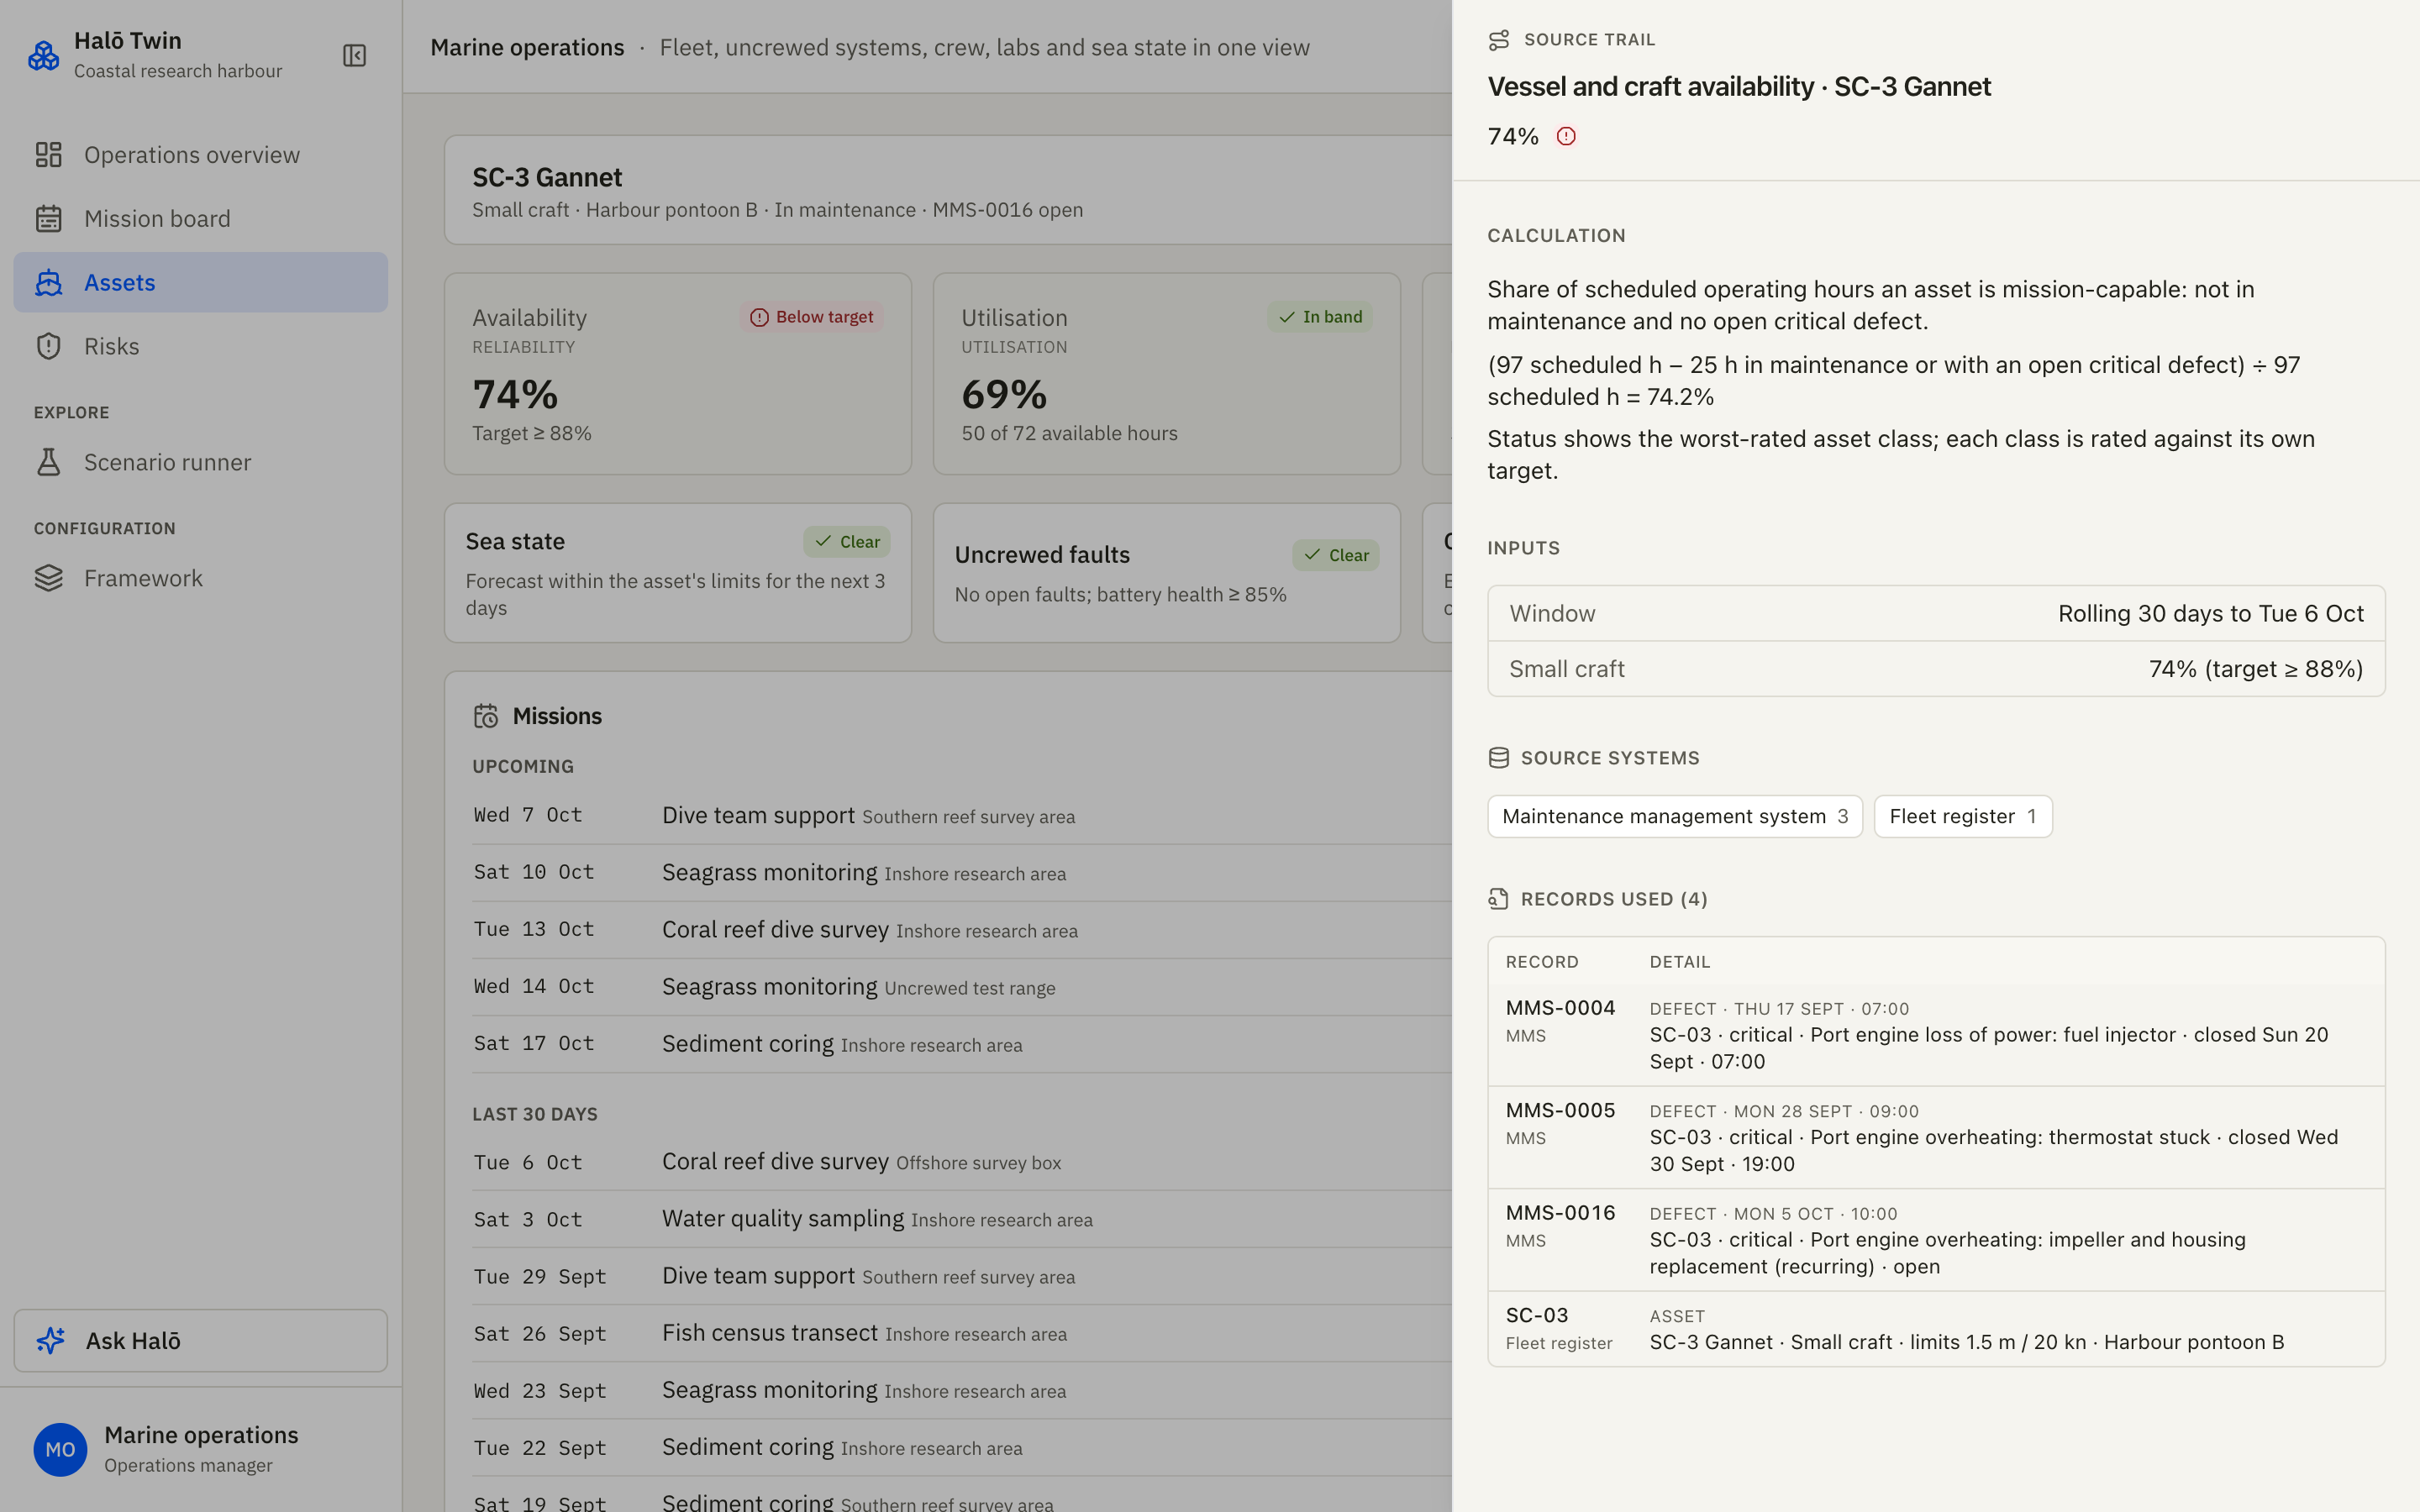
Task: Collapse the sidebar panel icon
Action: [x=354, y=55]
